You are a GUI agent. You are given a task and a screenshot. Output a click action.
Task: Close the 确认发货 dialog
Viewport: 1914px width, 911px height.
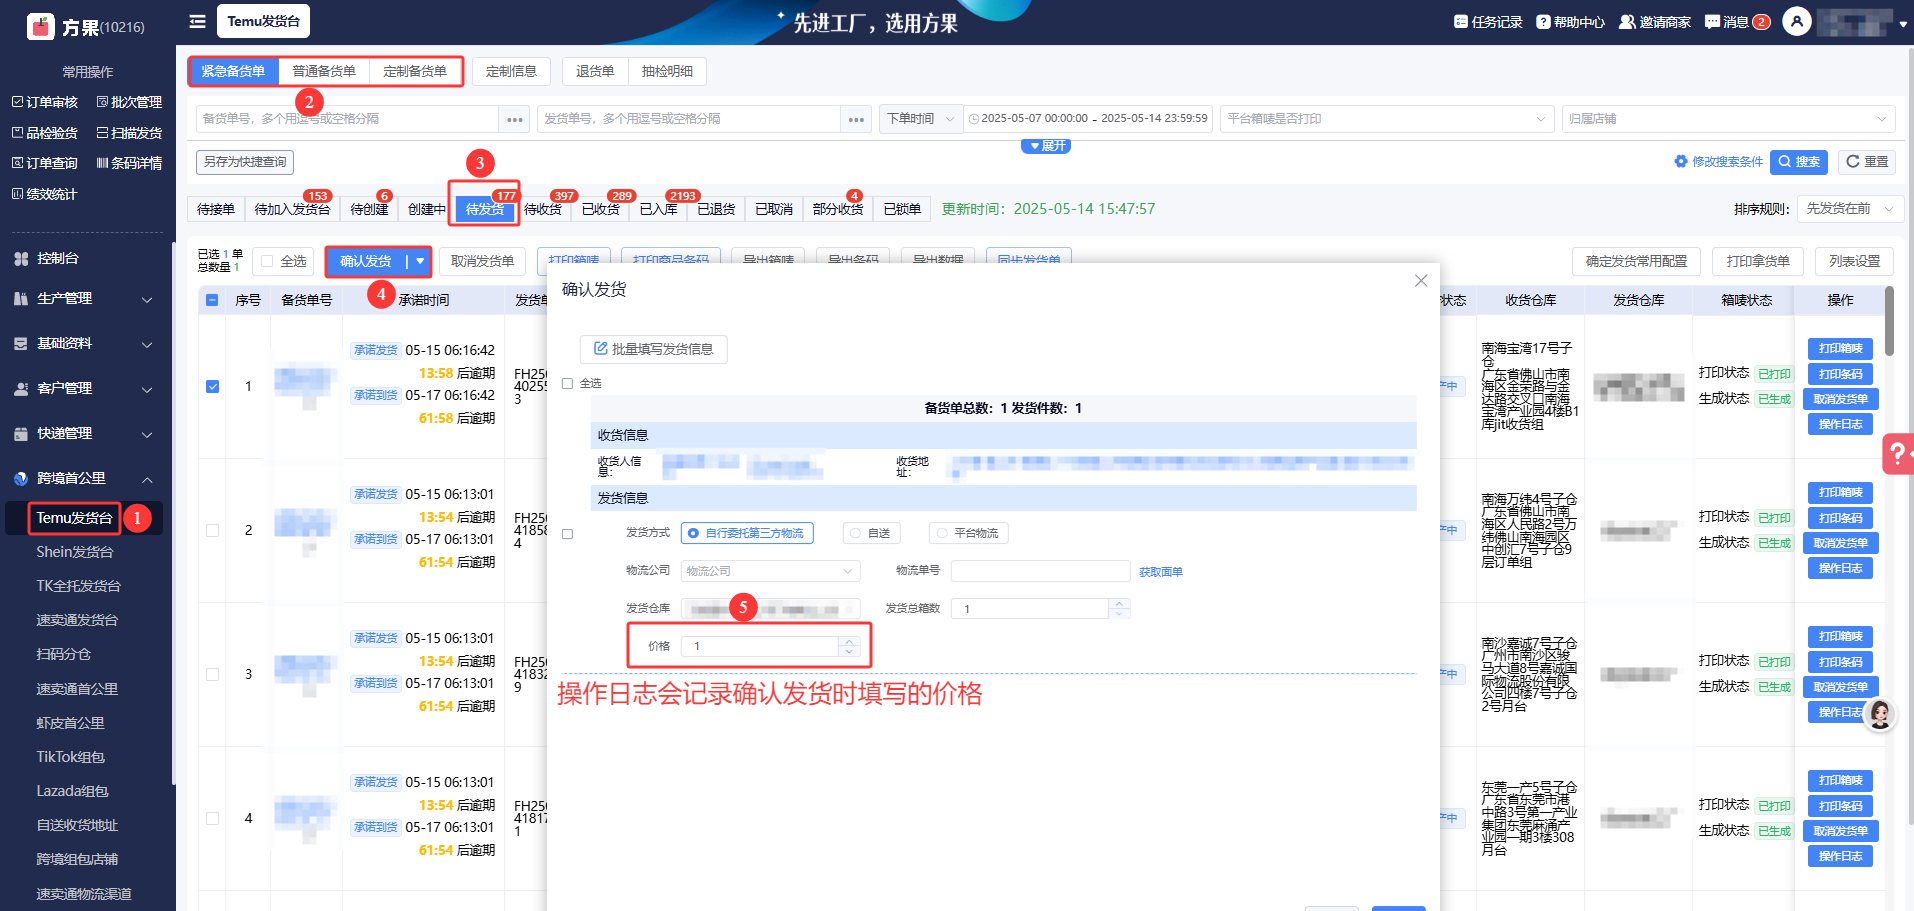point(1421,281)
